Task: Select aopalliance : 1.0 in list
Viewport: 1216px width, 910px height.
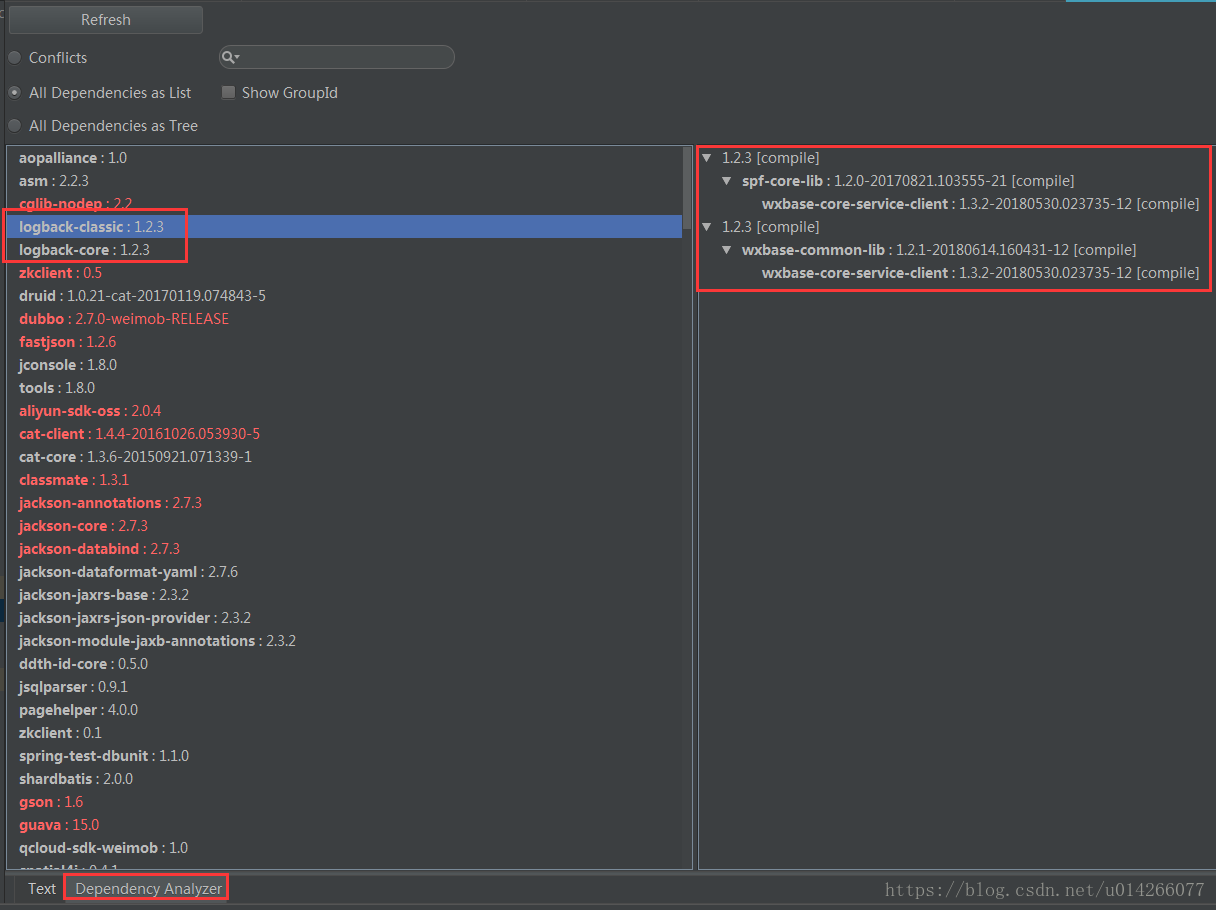Action: [73, 158]
